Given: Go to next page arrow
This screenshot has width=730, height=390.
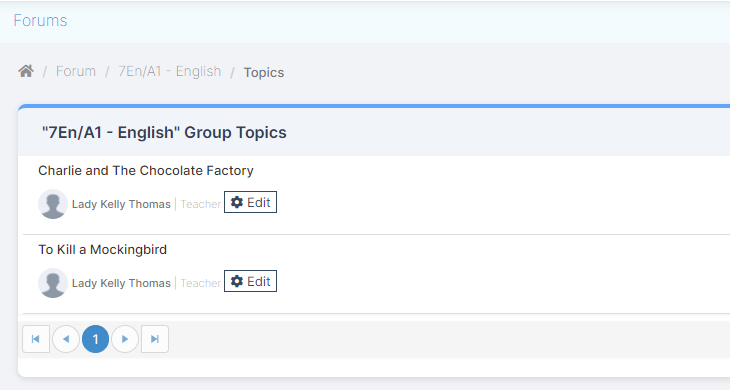Looking at the screenshot, I should point(125,339).
